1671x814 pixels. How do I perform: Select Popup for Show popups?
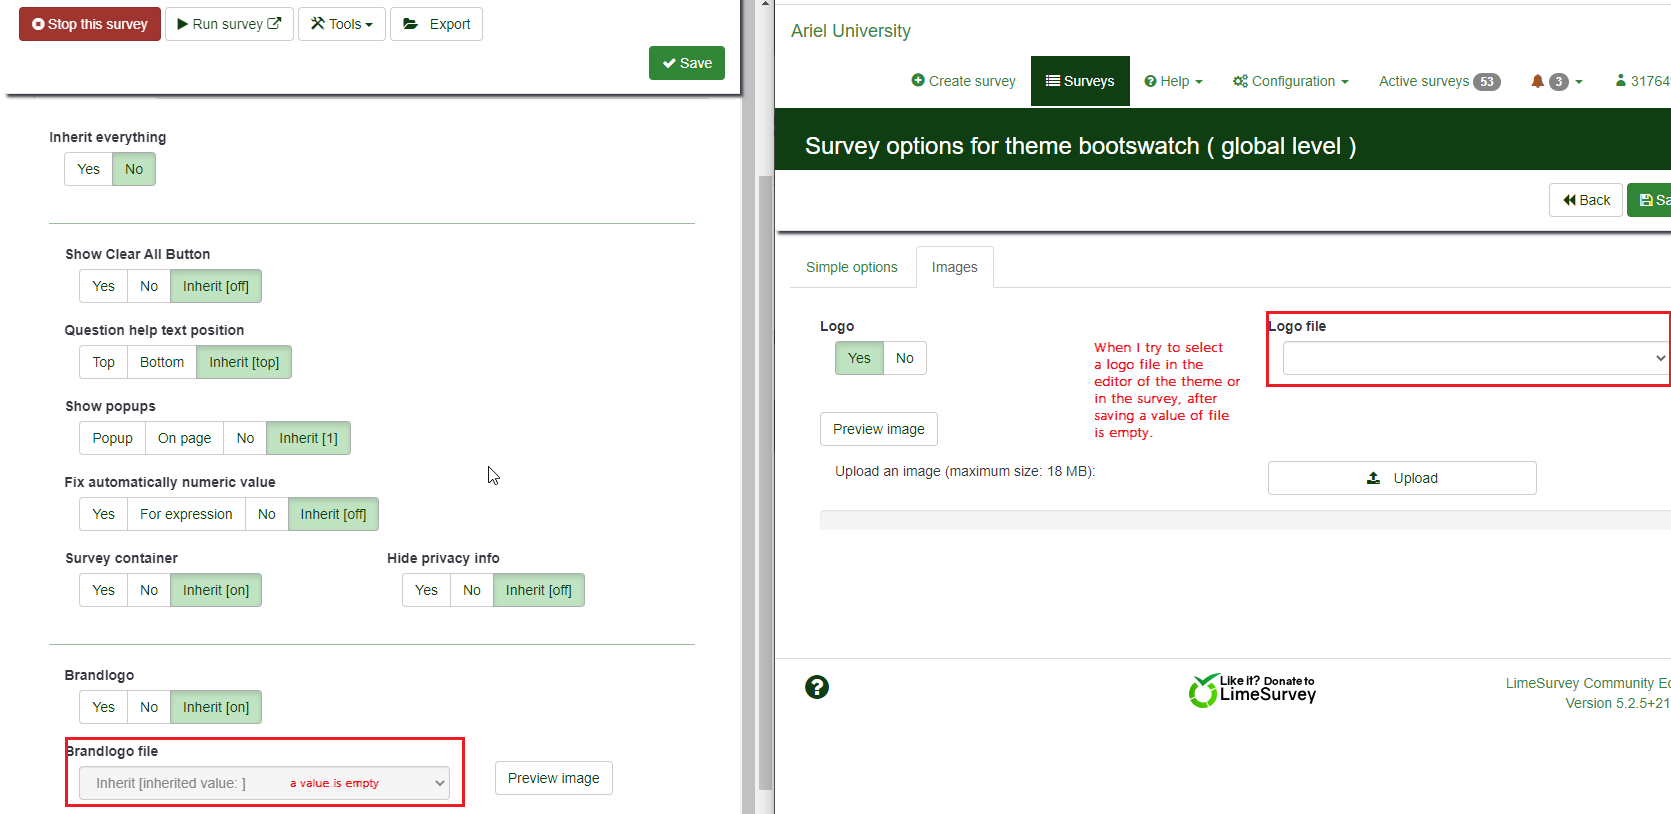pyautogui.click(x=113, y=438)
